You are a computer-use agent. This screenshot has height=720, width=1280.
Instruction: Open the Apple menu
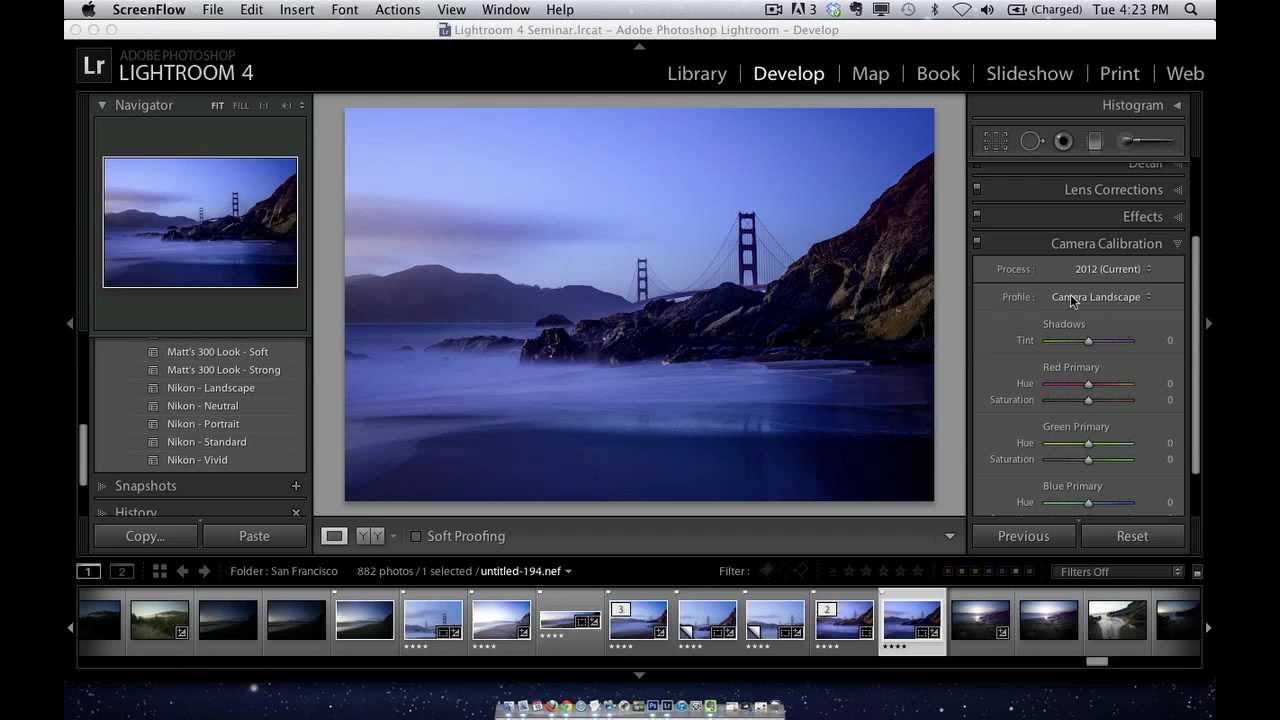pos(88,9)
